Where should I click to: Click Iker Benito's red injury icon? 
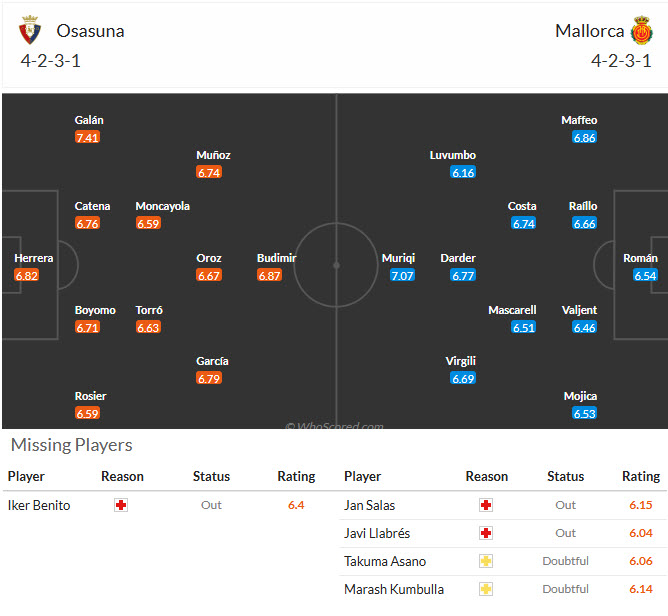click(121, 505)
